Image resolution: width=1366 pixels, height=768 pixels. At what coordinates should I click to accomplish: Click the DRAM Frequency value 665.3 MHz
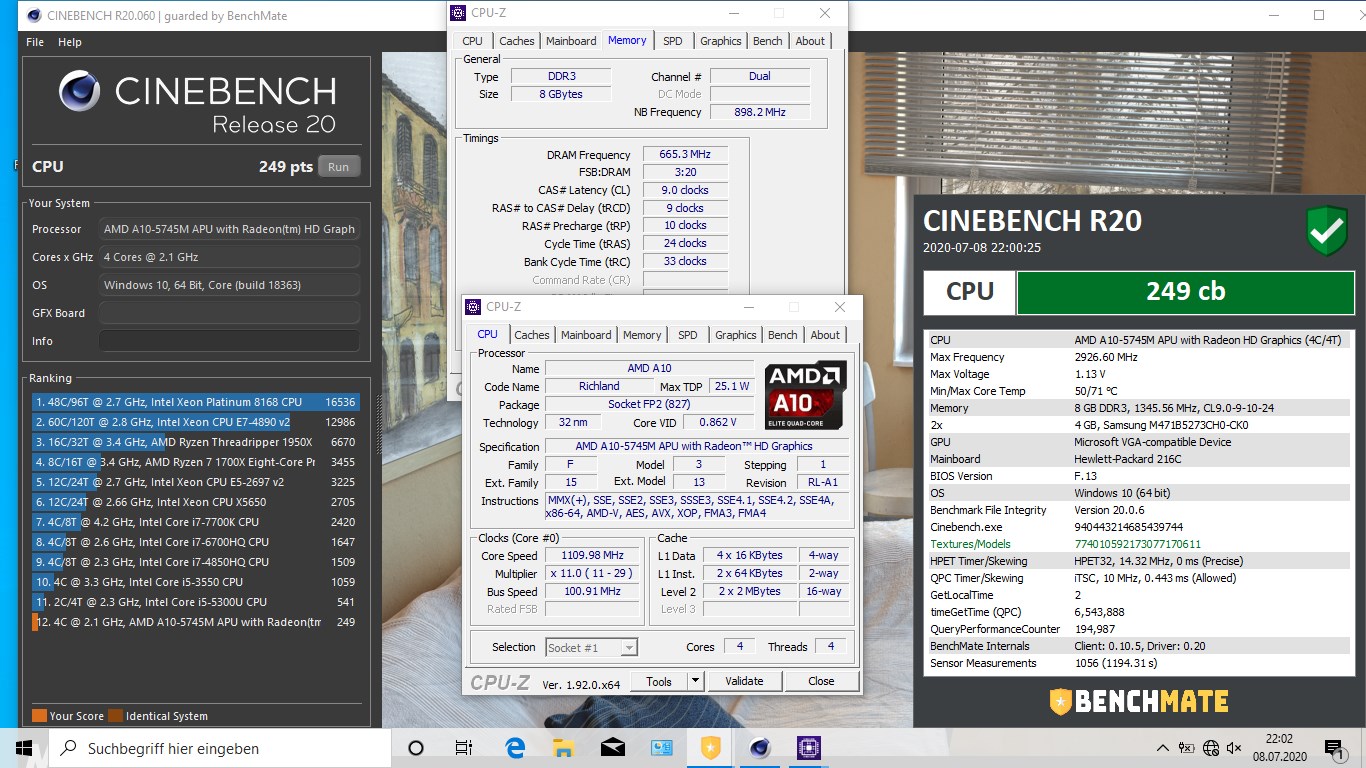click(x=685, y=155)
